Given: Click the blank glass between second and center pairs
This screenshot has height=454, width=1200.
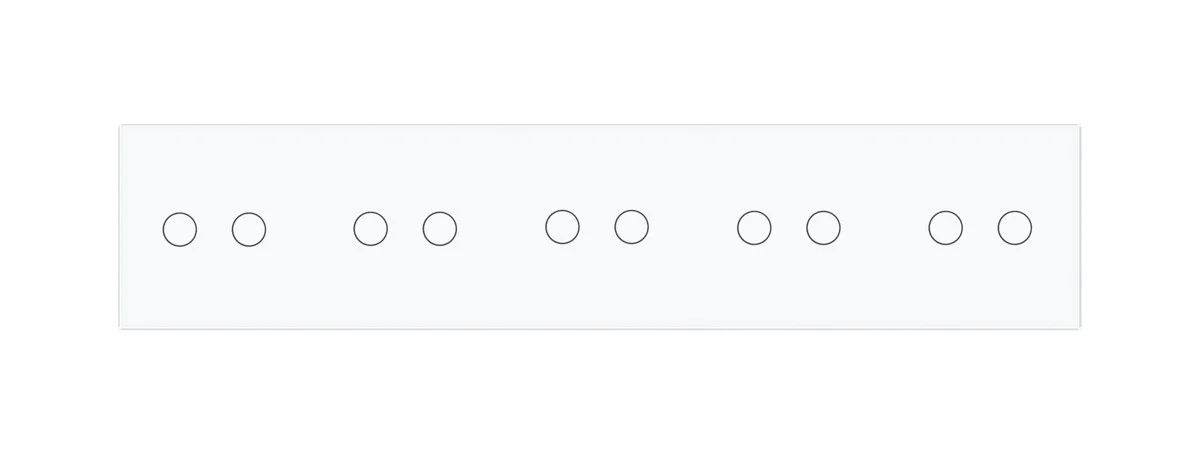Looking at the screenshot, I should (501, 228).
